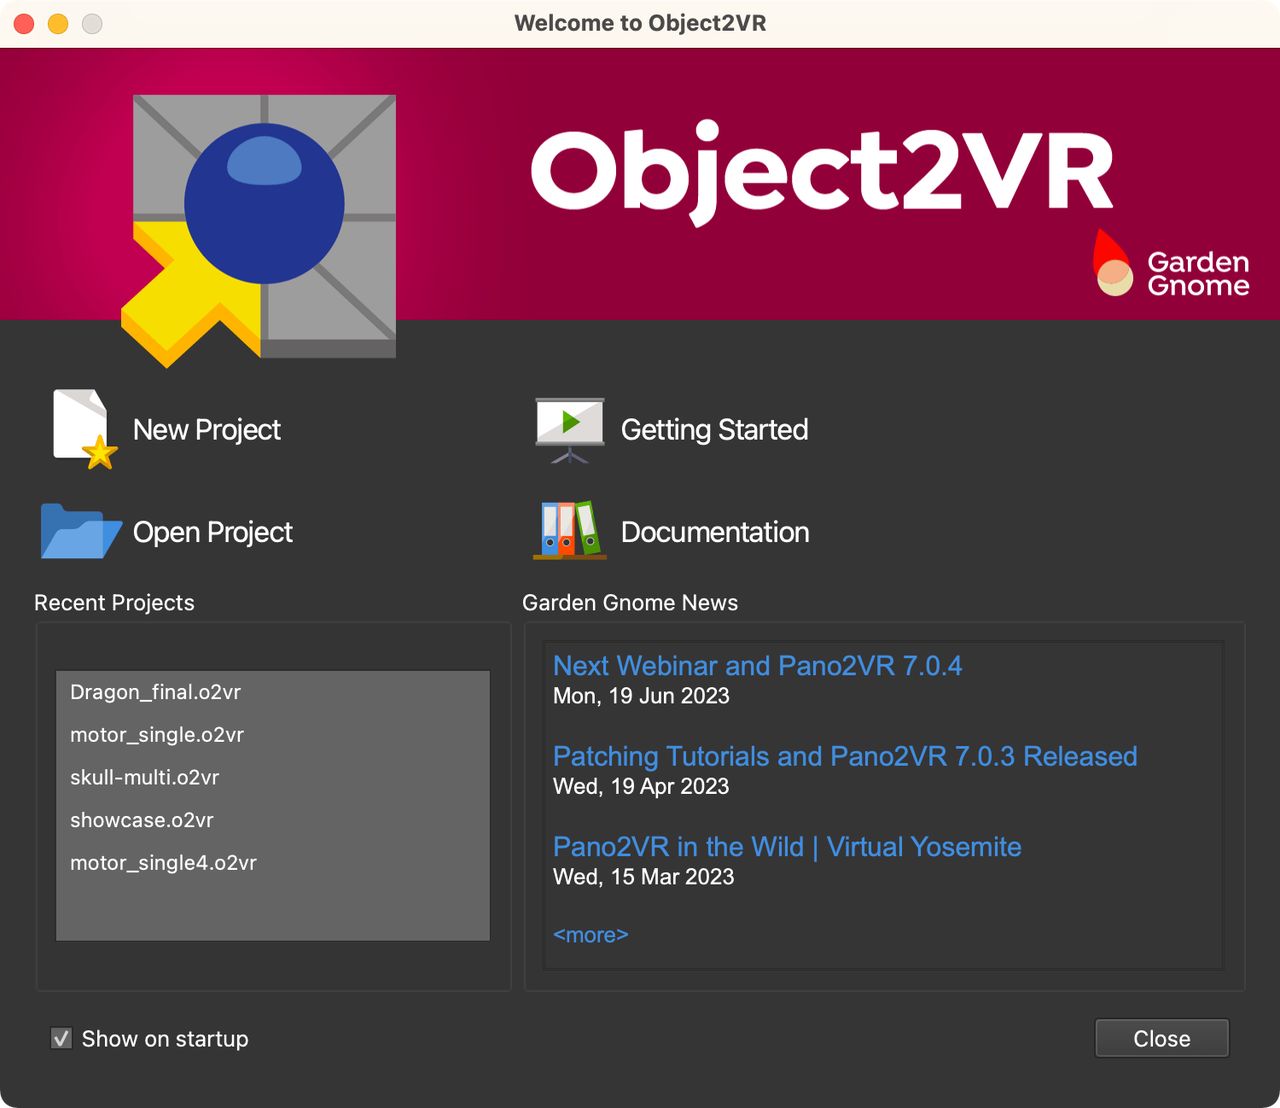Open the Dragon_final.o2vr recent project

(x=154, y=692)
